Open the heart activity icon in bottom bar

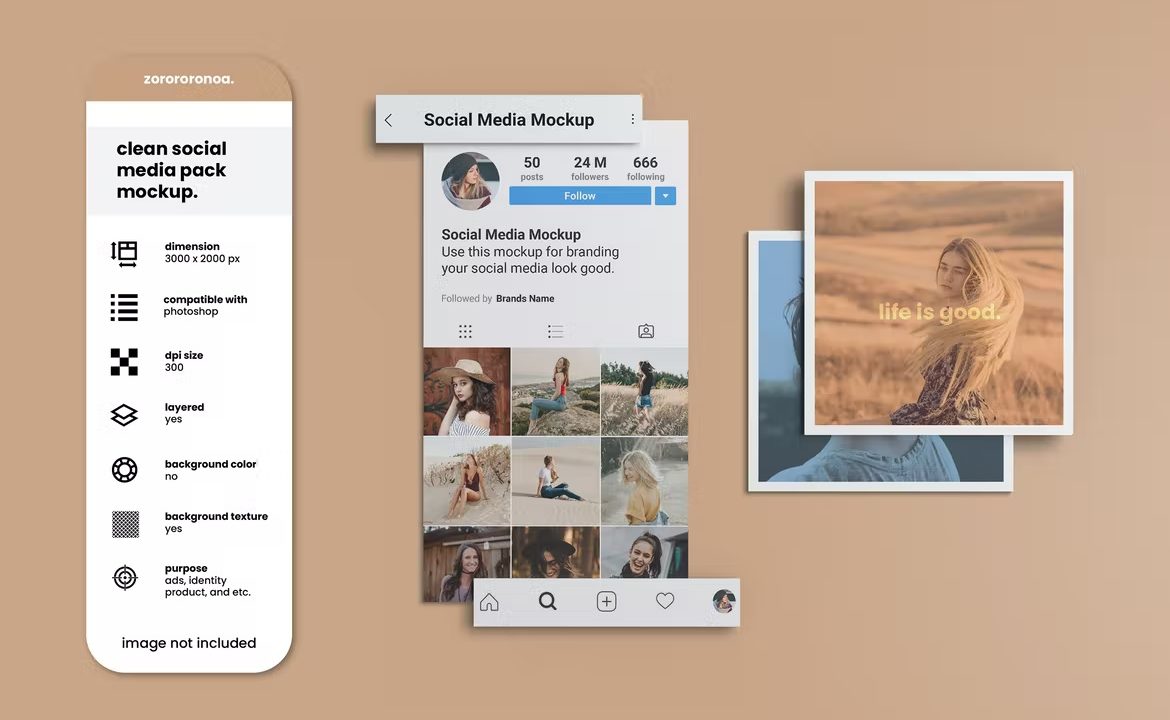(x=665, y=601)
